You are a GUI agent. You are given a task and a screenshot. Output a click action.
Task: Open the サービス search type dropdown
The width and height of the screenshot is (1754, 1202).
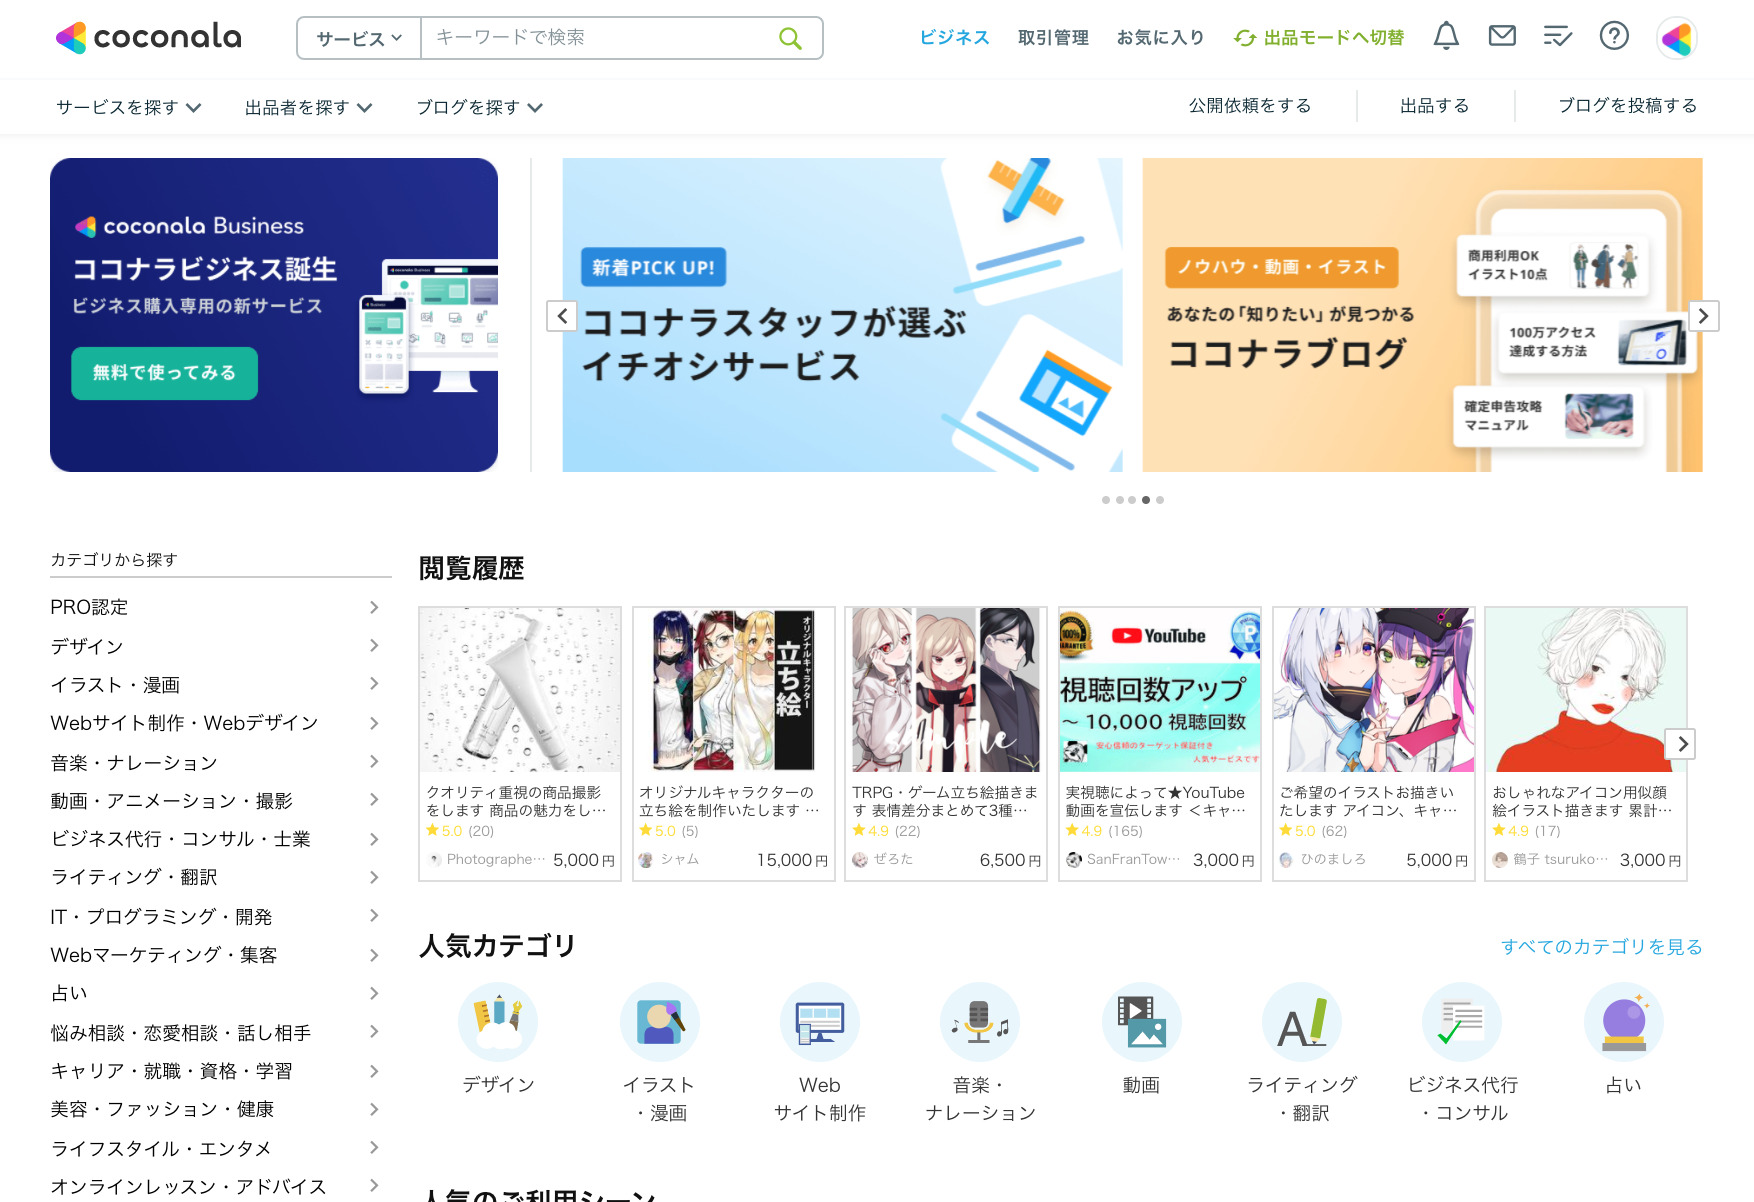coord(359,38)
